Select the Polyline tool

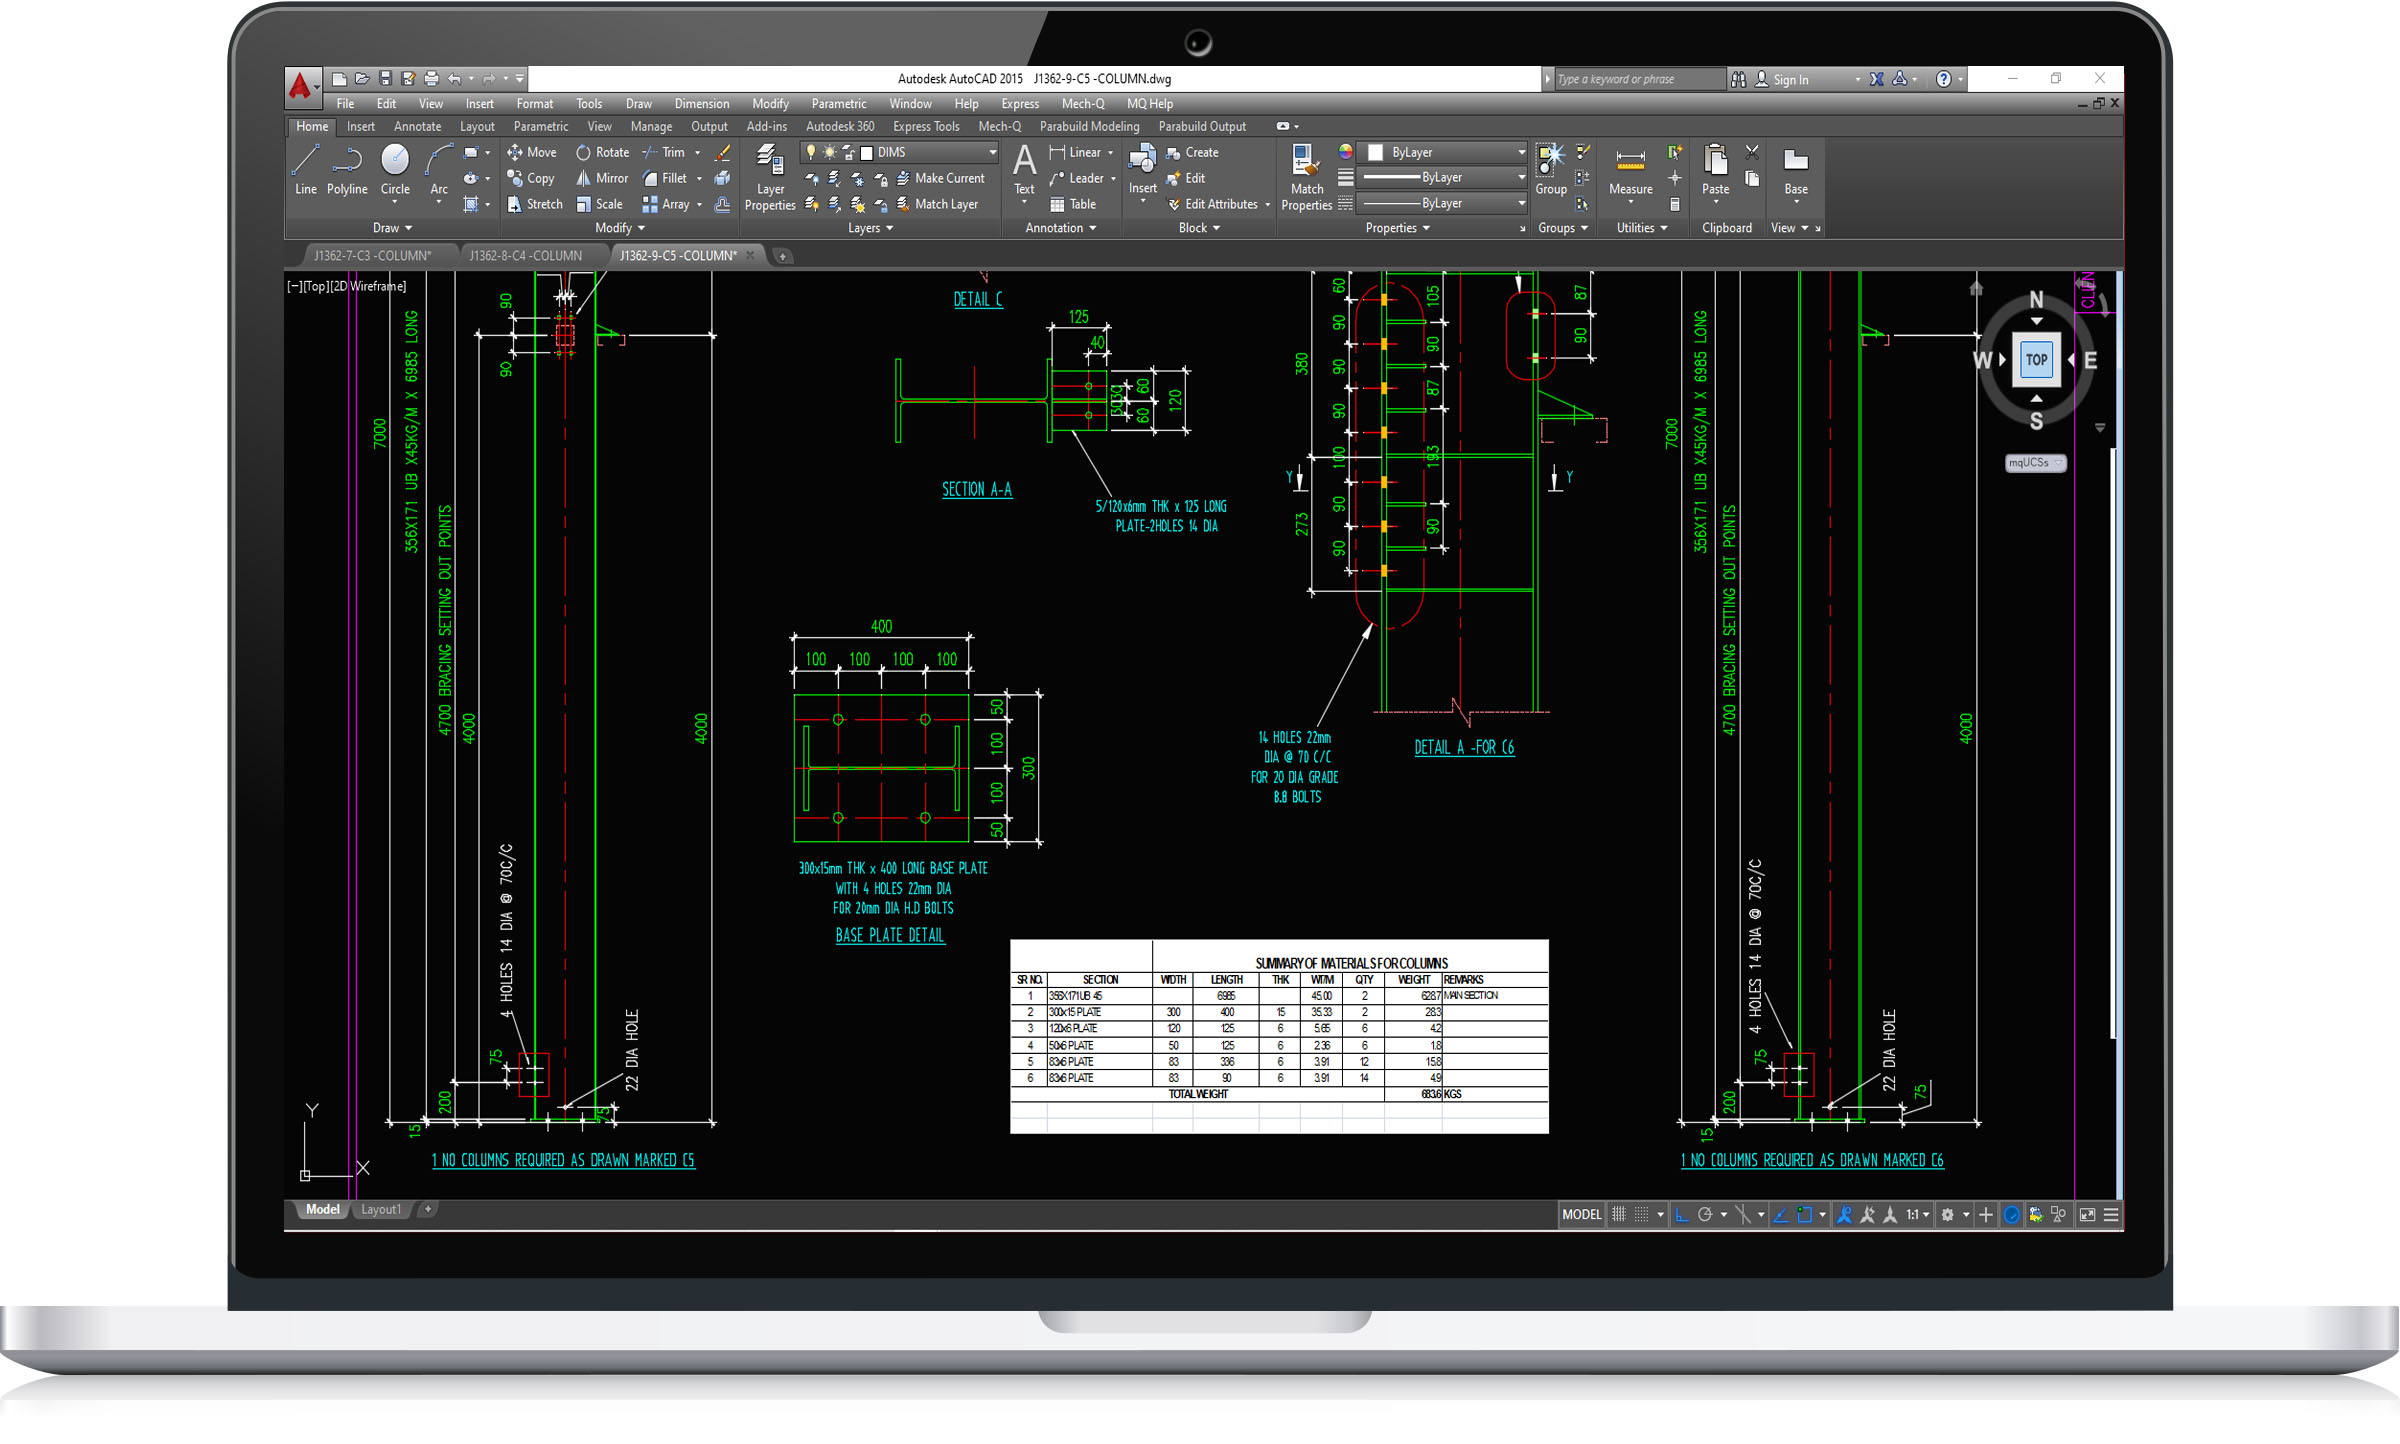pos(347,169)
